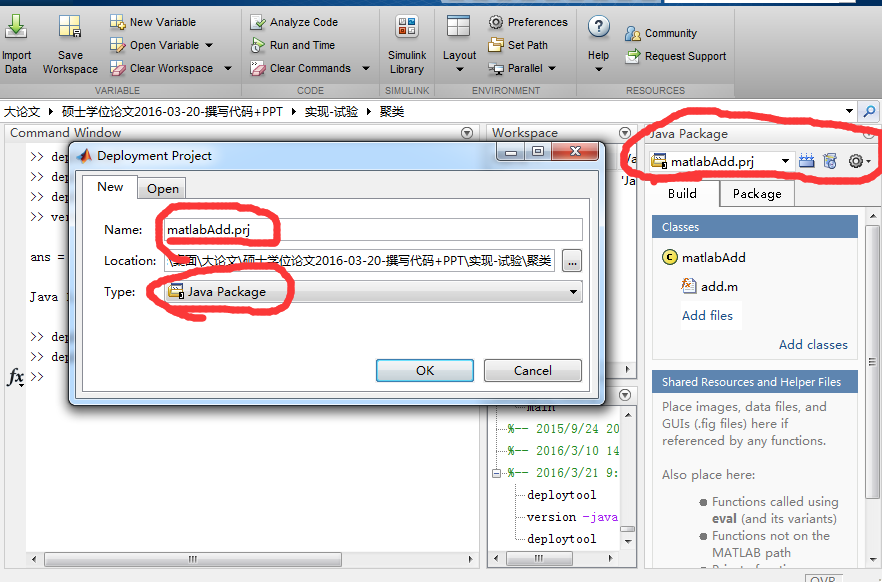This screenshot has width=882, height=582.
Task: Click the 大论文 path segment
Action: (x=22, y=111)
